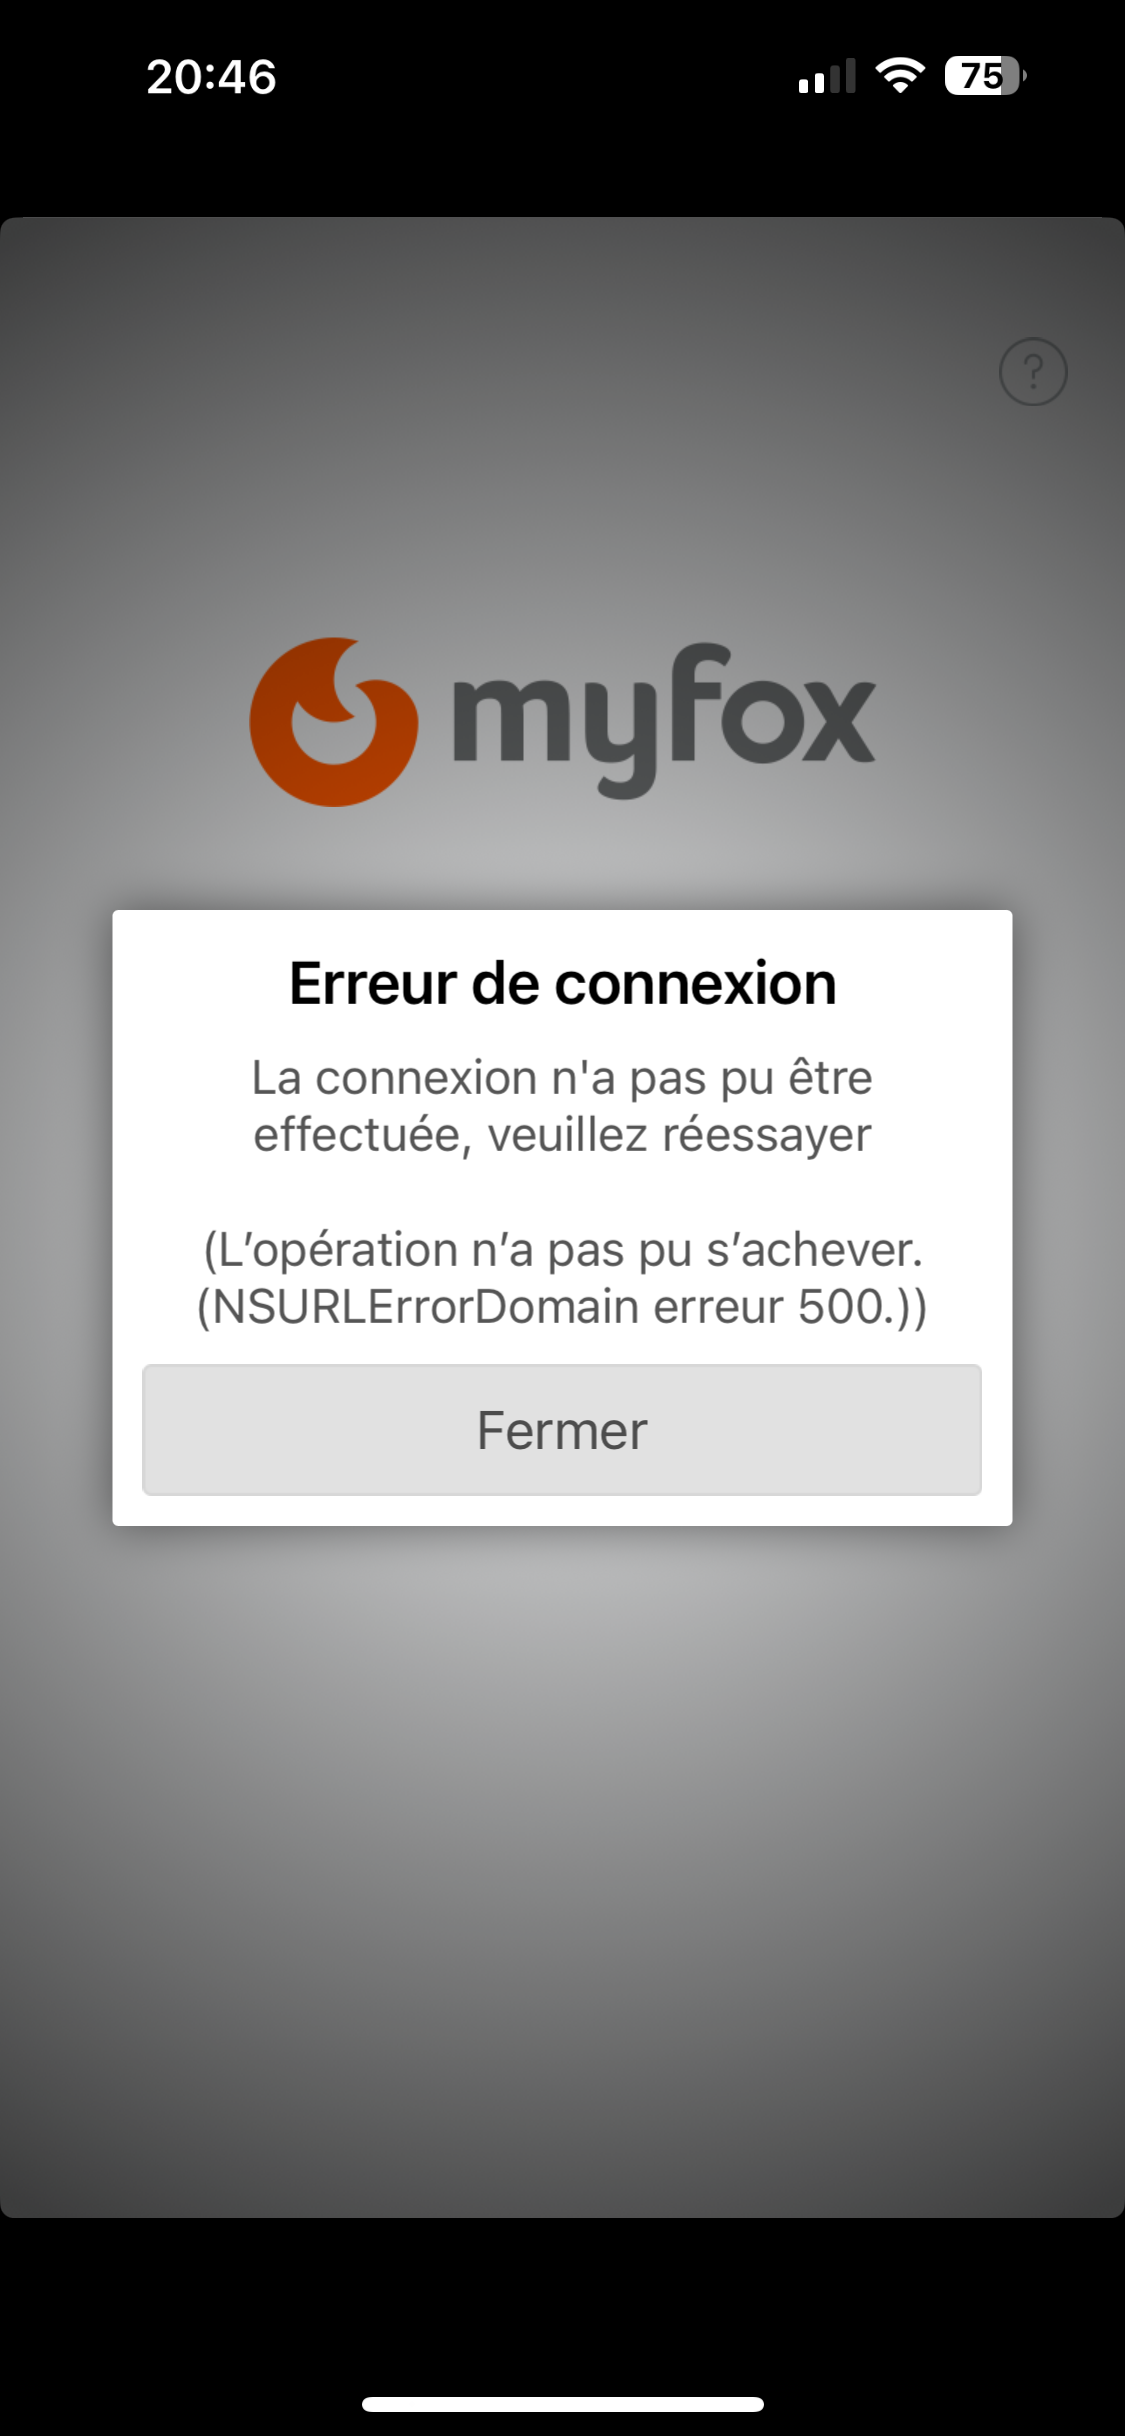1125x2436 pixels.
Task: Tap the word 'connexion' in the dialog title
Action: pyautogui.click(x=696, y=983)
